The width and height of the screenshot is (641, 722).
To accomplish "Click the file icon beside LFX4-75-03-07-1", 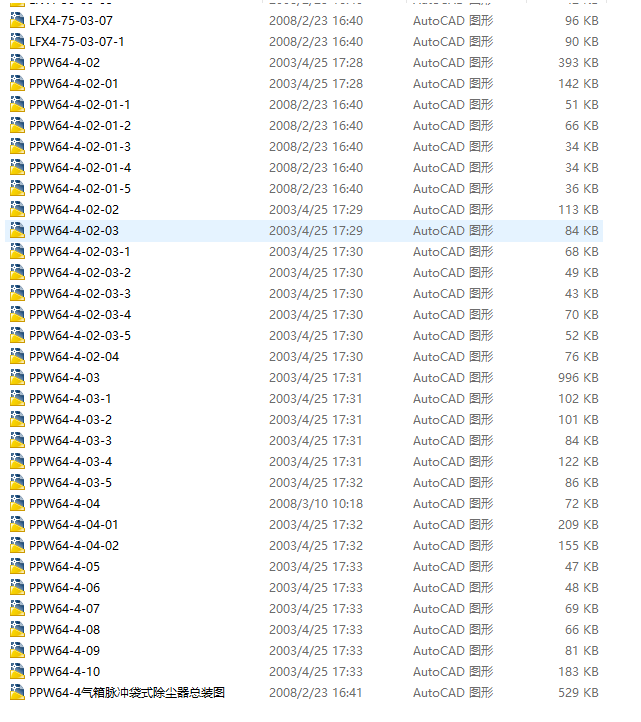I will pyautogui.click(x=17, y=42).
